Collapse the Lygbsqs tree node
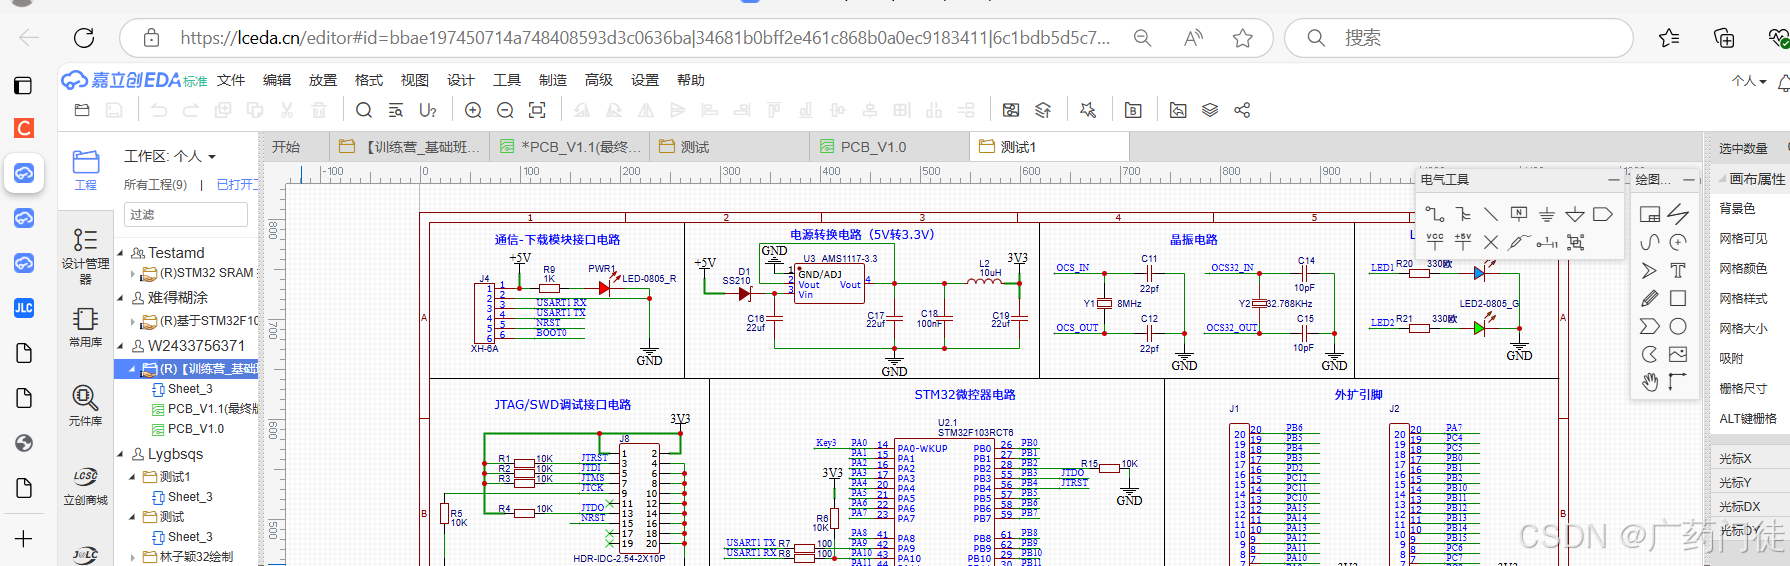 point(121,455)
